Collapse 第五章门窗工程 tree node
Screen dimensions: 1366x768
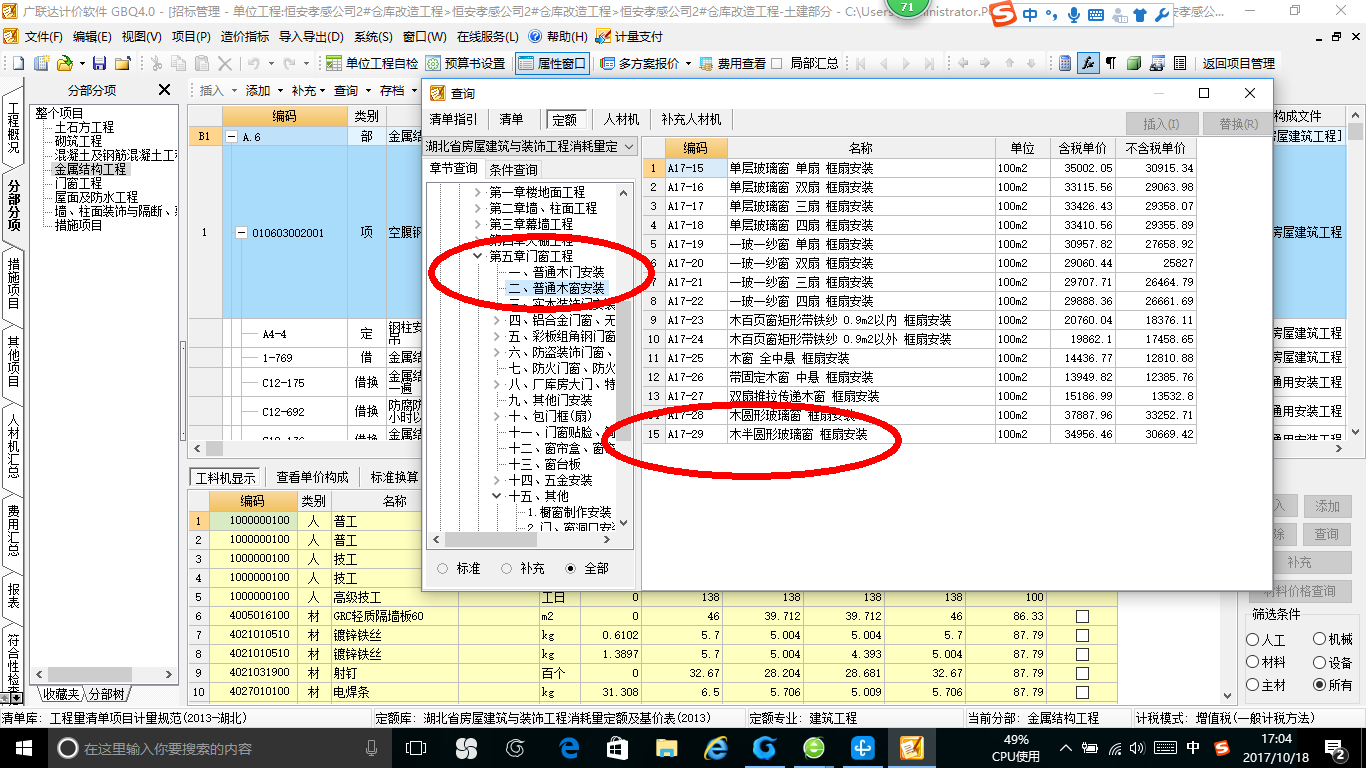pyautogui.click(x=479, y=256)
